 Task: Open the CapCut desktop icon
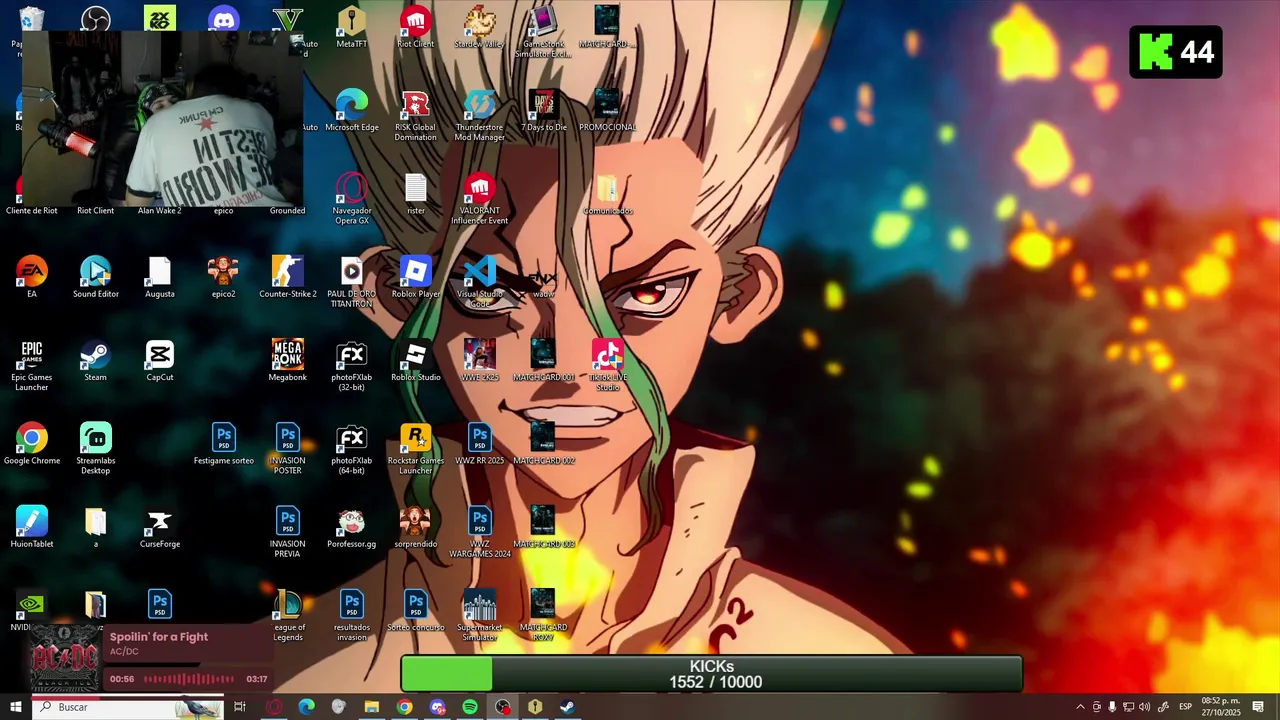(159, 360)
